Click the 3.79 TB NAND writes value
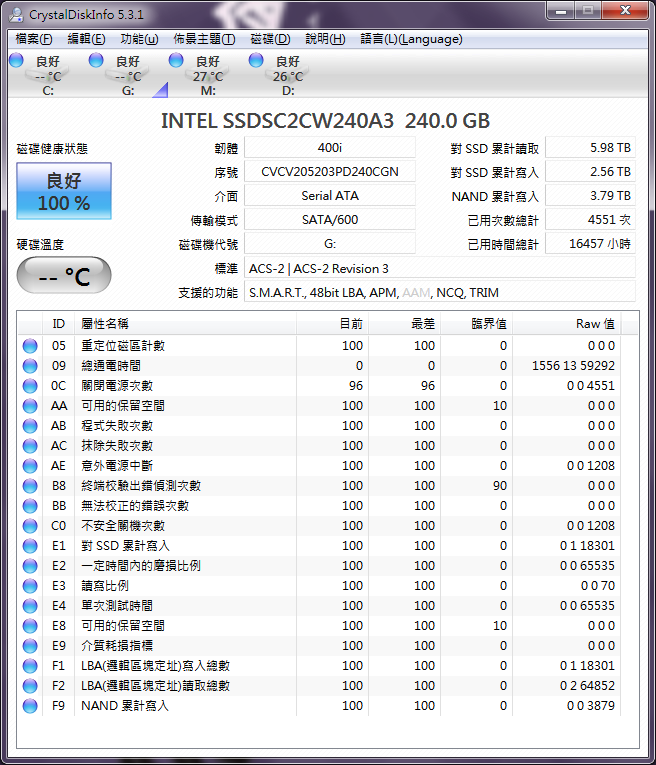Screen dimensions: 656x765 tap(590, 196)
